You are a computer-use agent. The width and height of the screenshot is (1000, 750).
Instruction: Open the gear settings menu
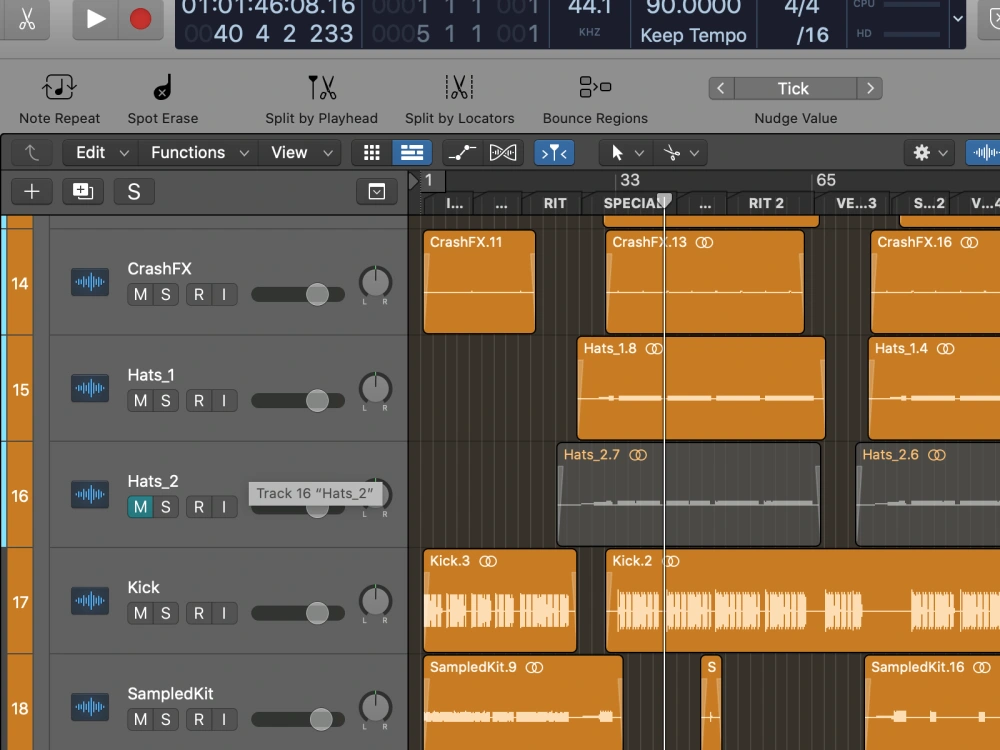pos(929,152)
